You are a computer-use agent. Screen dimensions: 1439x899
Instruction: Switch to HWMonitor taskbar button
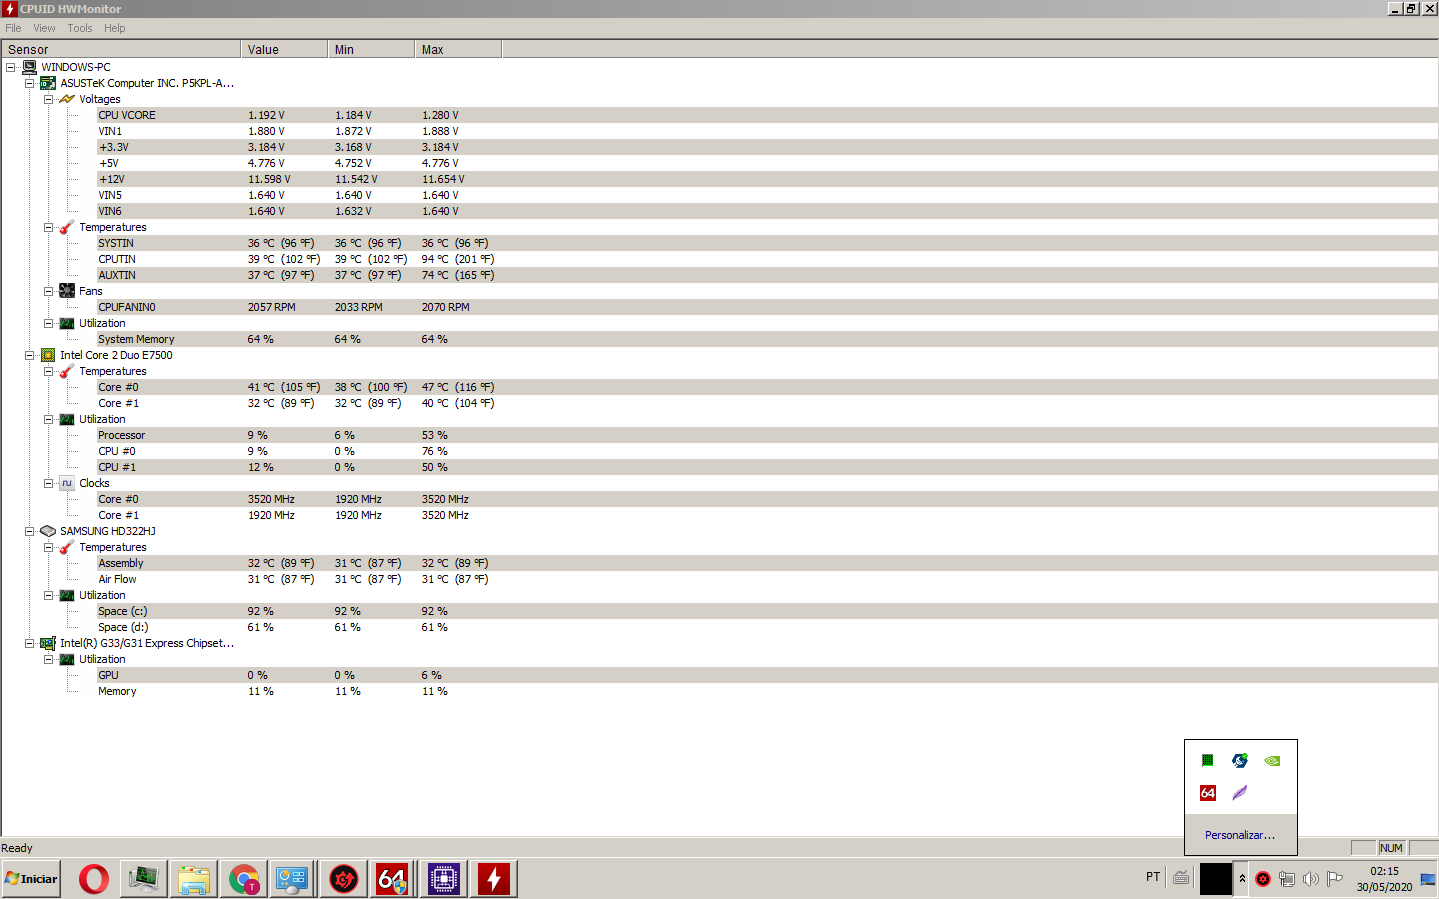[x=494, y=879]
